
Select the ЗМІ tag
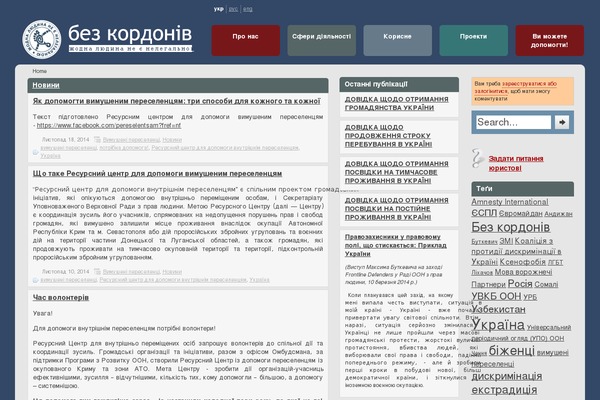[506, 241]
